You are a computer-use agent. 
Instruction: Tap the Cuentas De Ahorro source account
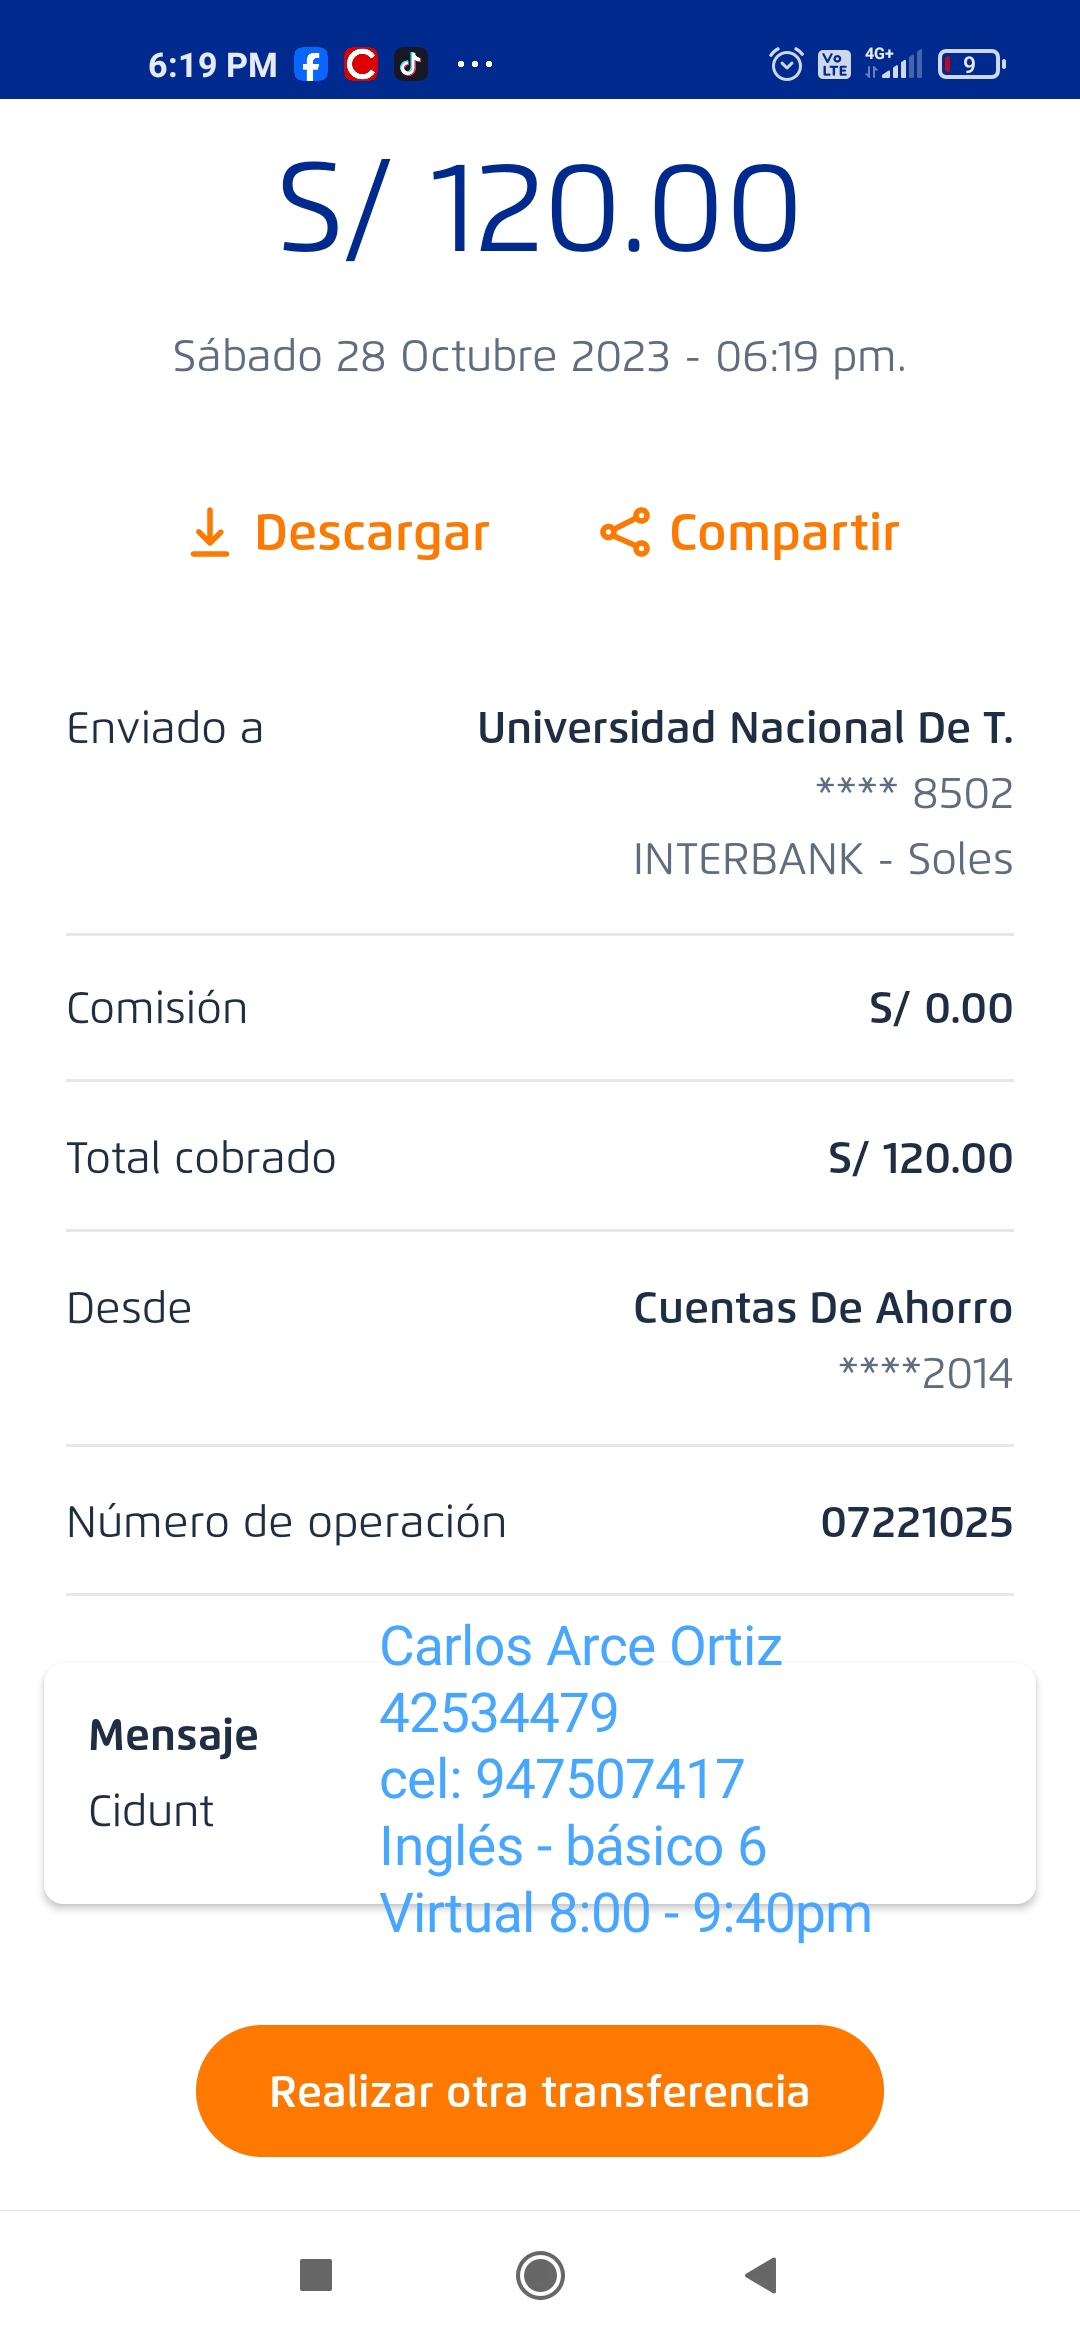[822, 1308]
